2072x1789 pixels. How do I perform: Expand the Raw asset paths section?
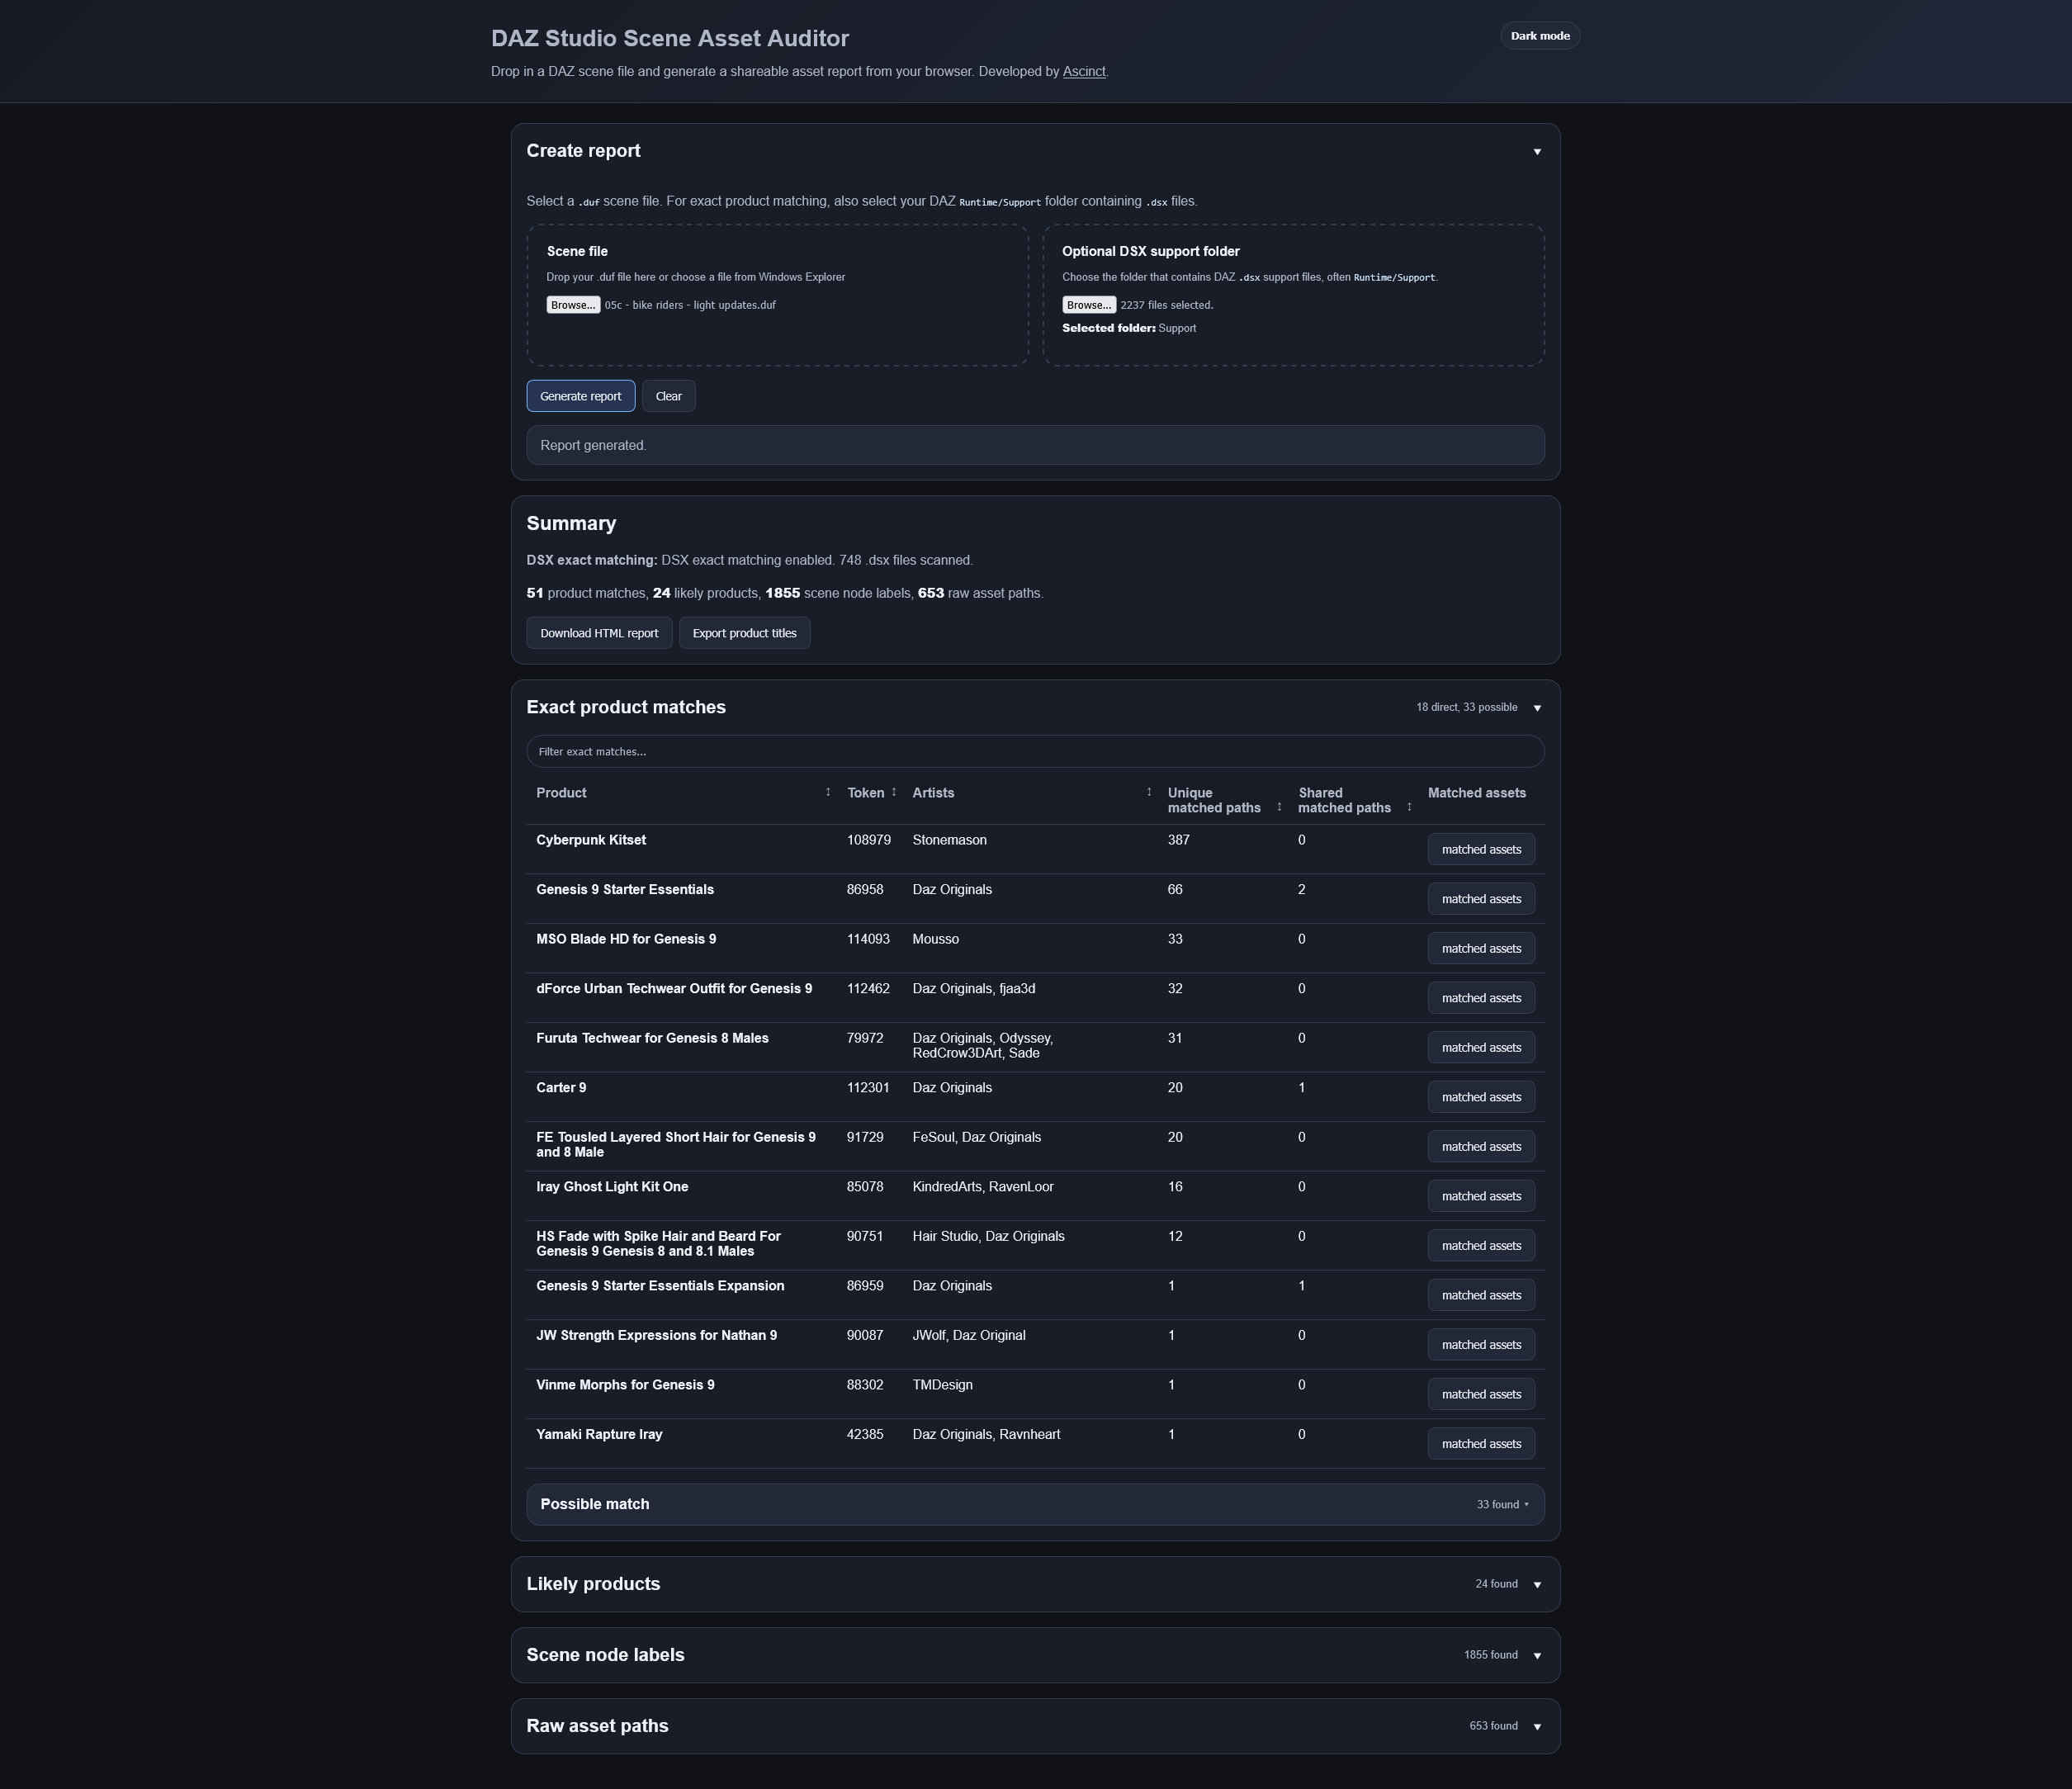pyautogui.click(x=1537, y=1727)
